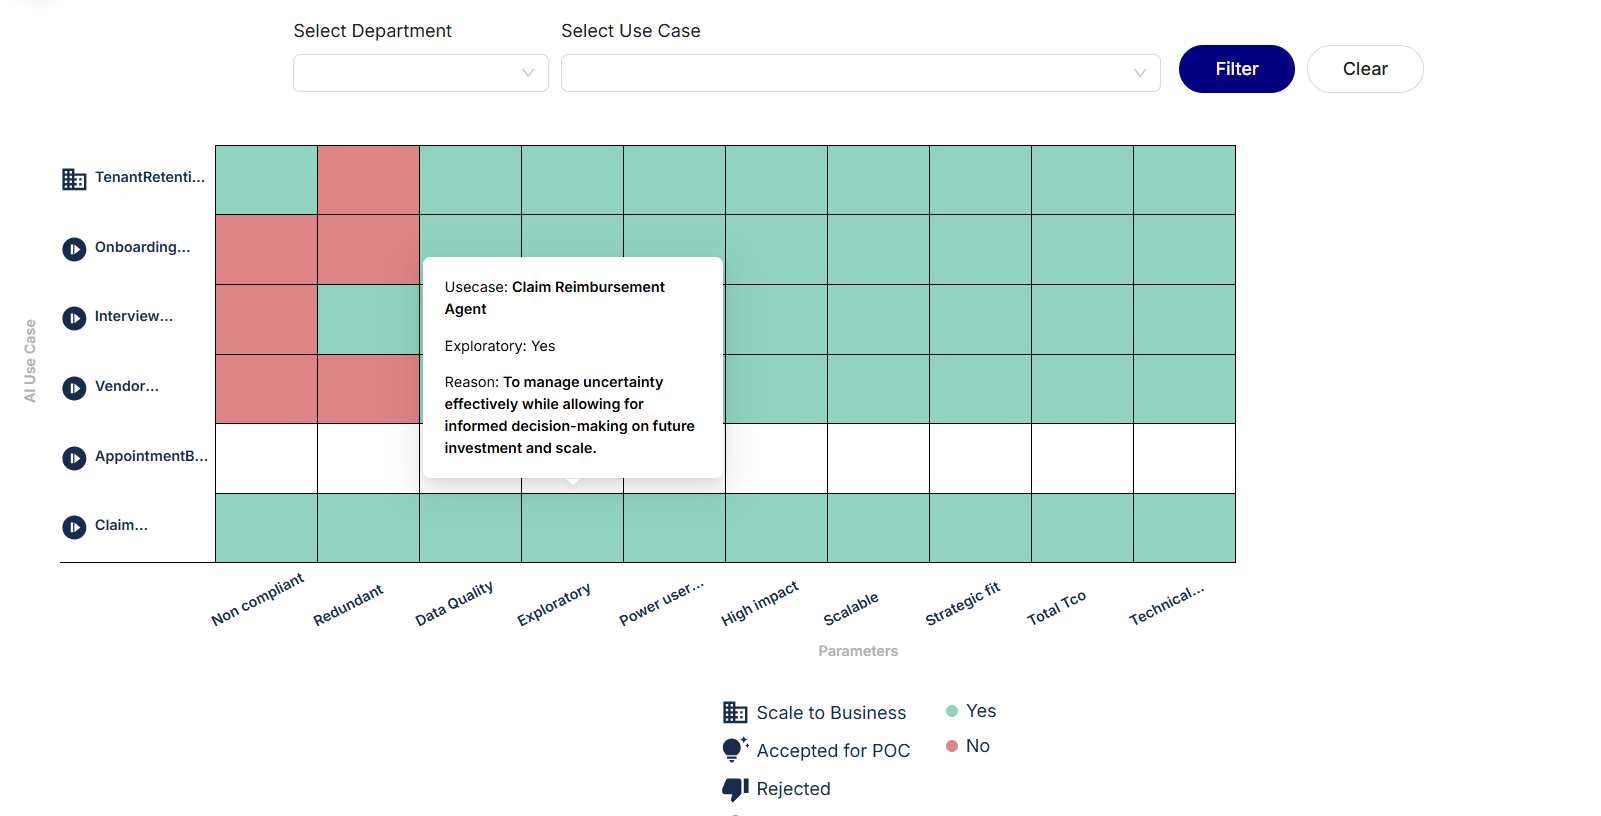Screen dimensions: 1601x816
Task: Click the Technical cell in Vendor row
Action: (1184, 389)
